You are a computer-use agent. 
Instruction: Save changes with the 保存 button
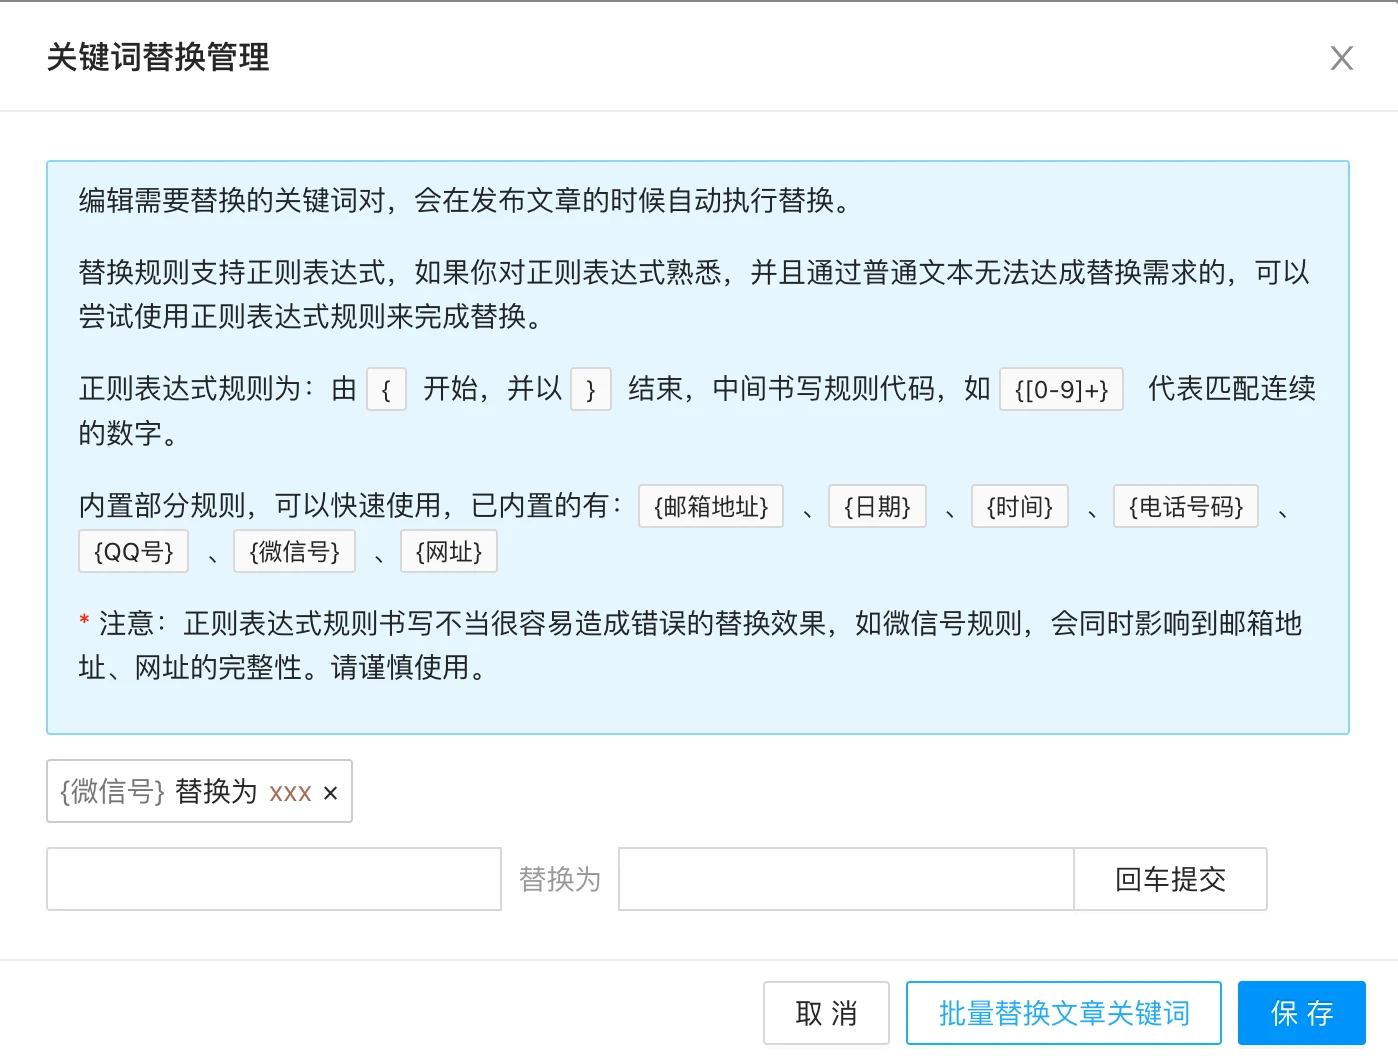pos(1301,1013)
